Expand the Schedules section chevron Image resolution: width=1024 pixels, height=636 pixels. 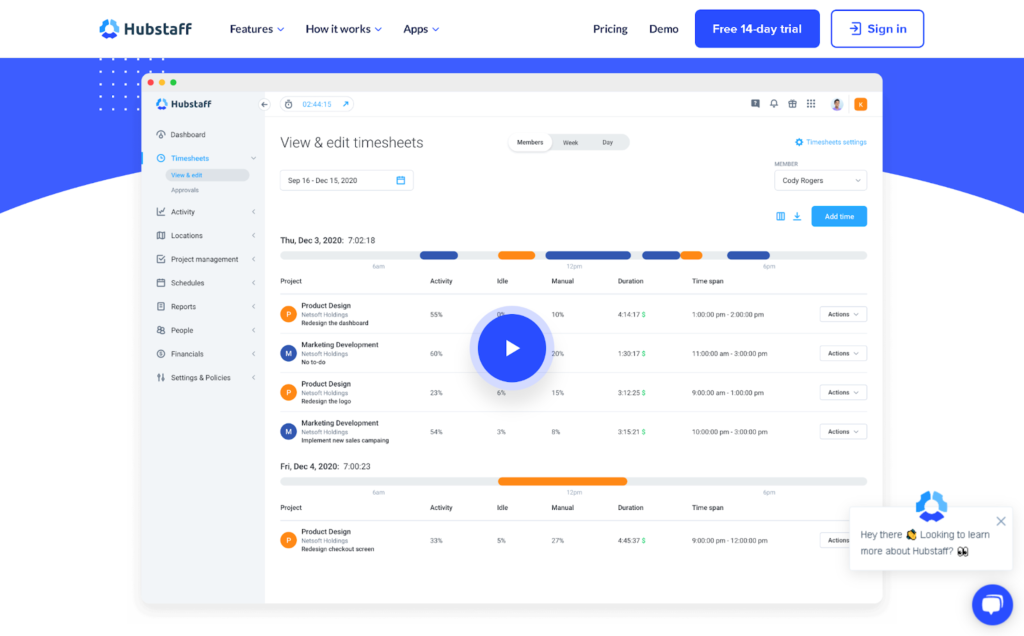coord(253,283)
